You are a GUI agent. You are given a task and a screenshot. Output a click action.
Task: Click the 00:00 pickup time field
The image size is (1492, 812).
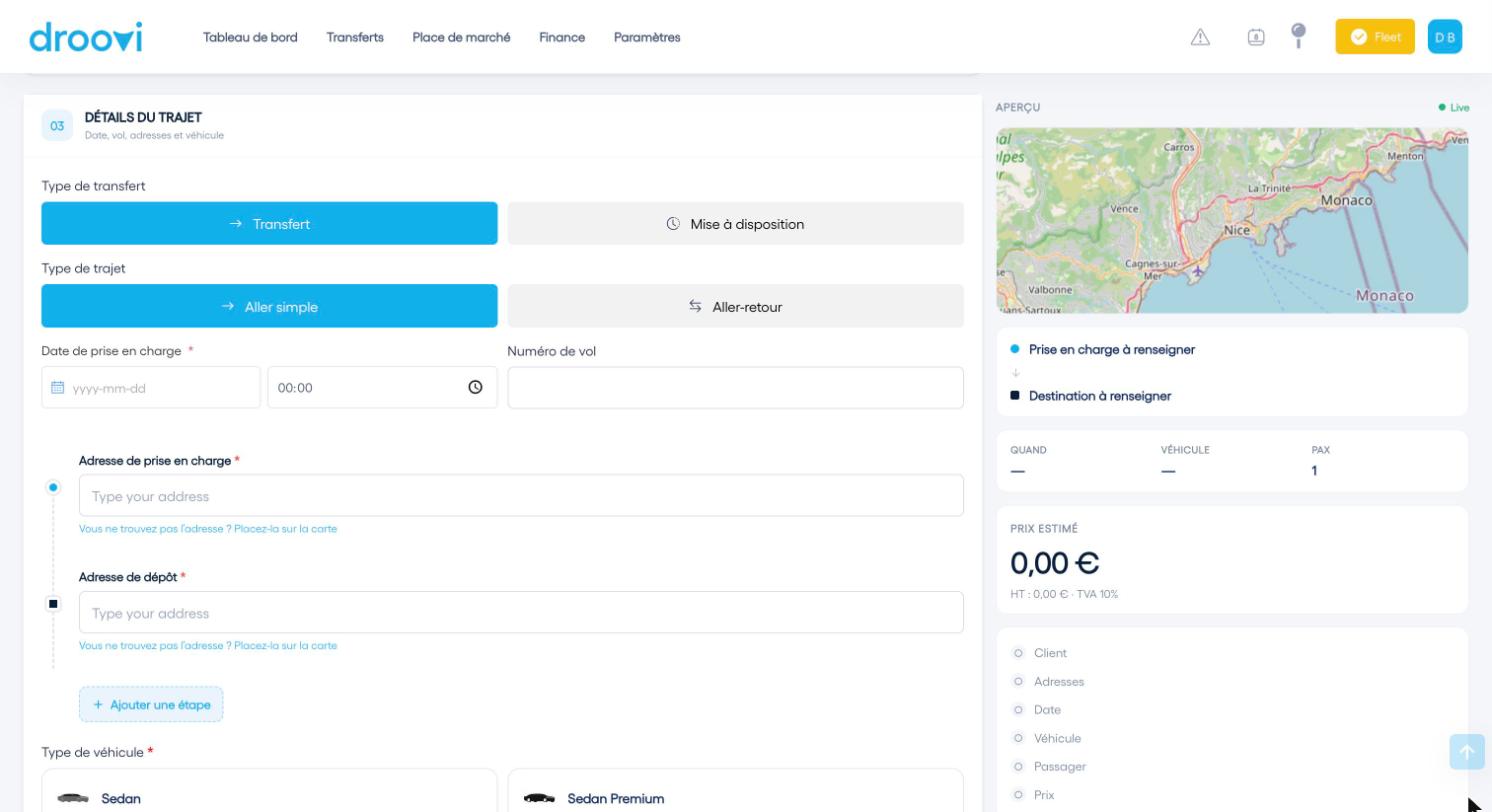pyautogui.click(x=382, y=388)
